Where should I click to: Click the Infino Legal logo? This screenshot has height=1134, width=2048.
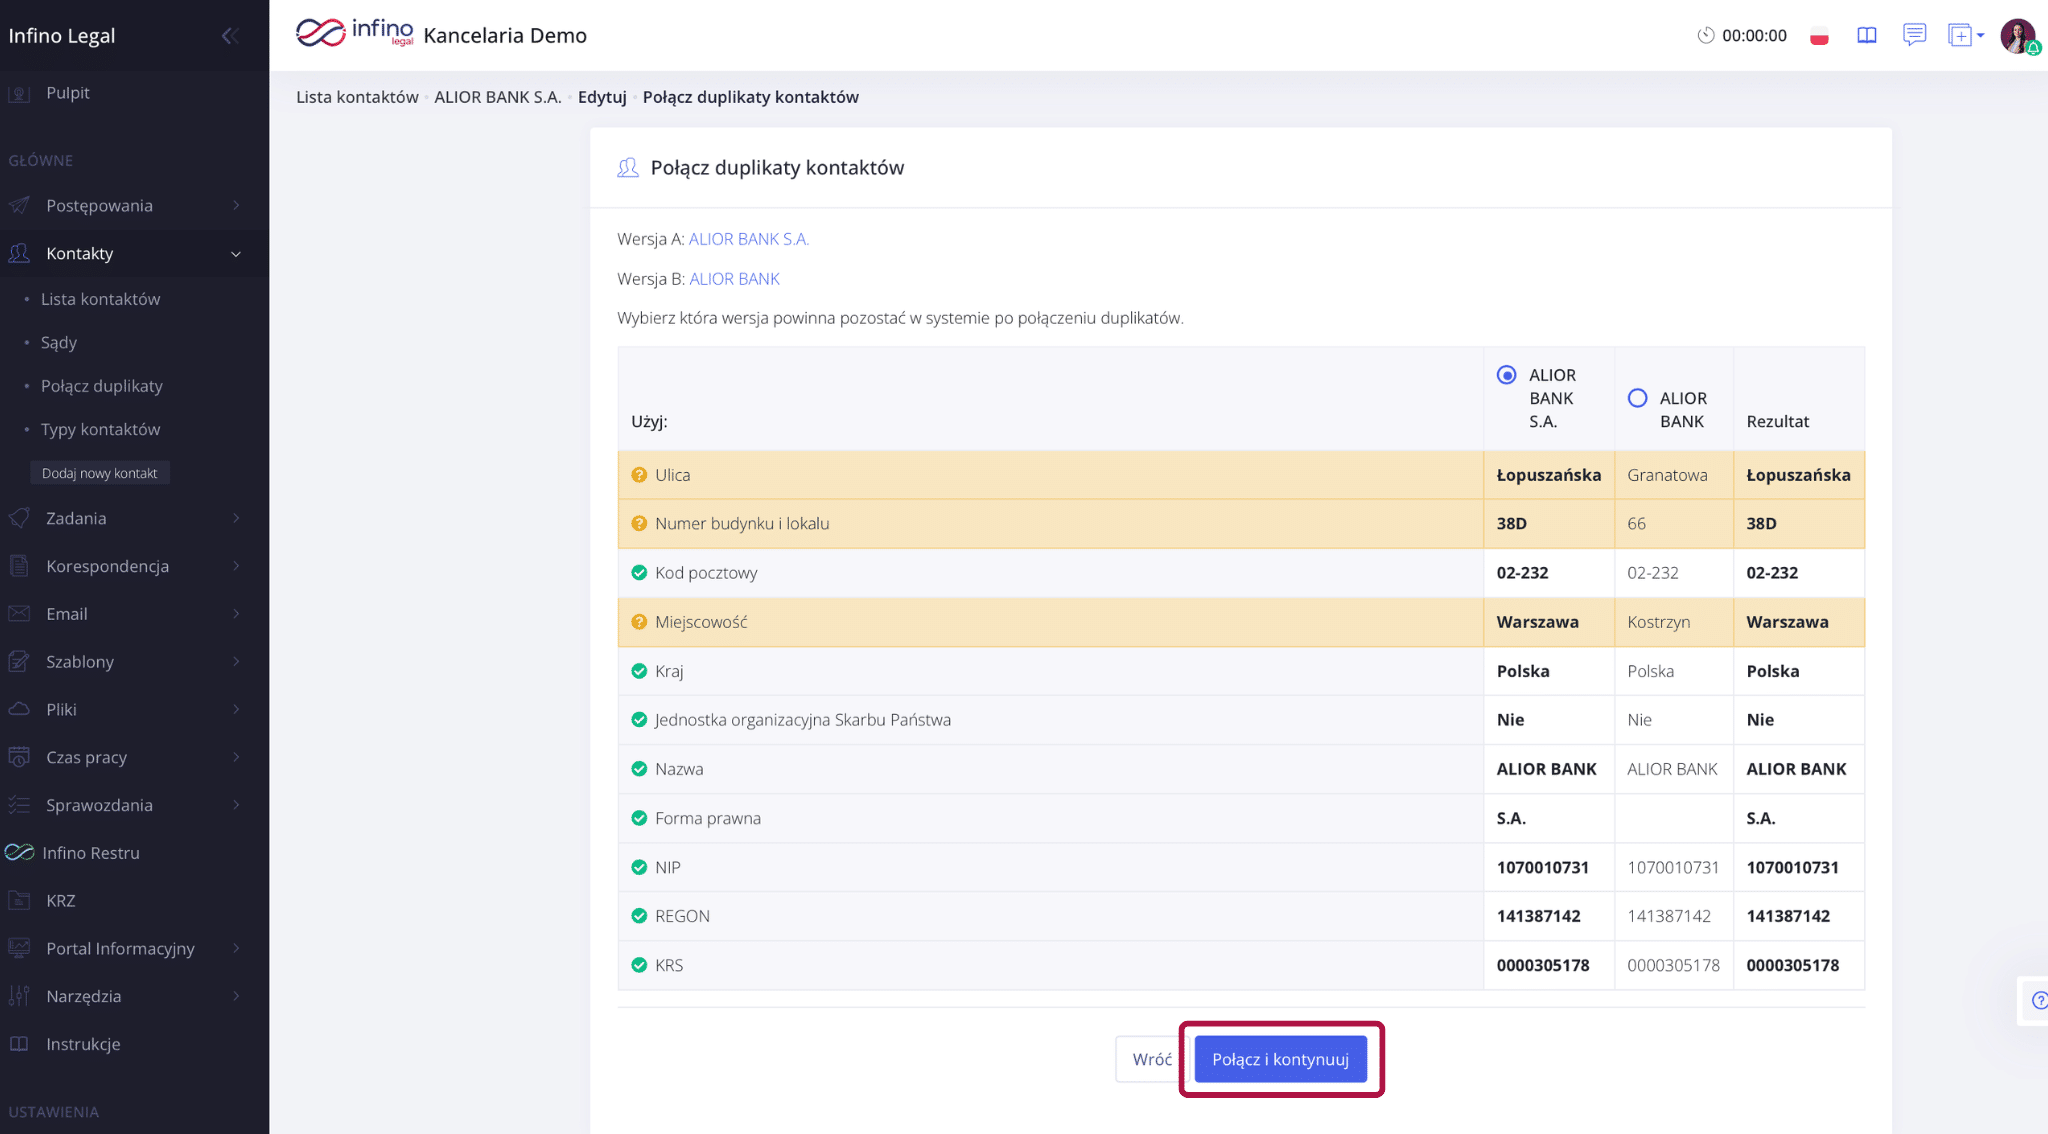point(355,33)
